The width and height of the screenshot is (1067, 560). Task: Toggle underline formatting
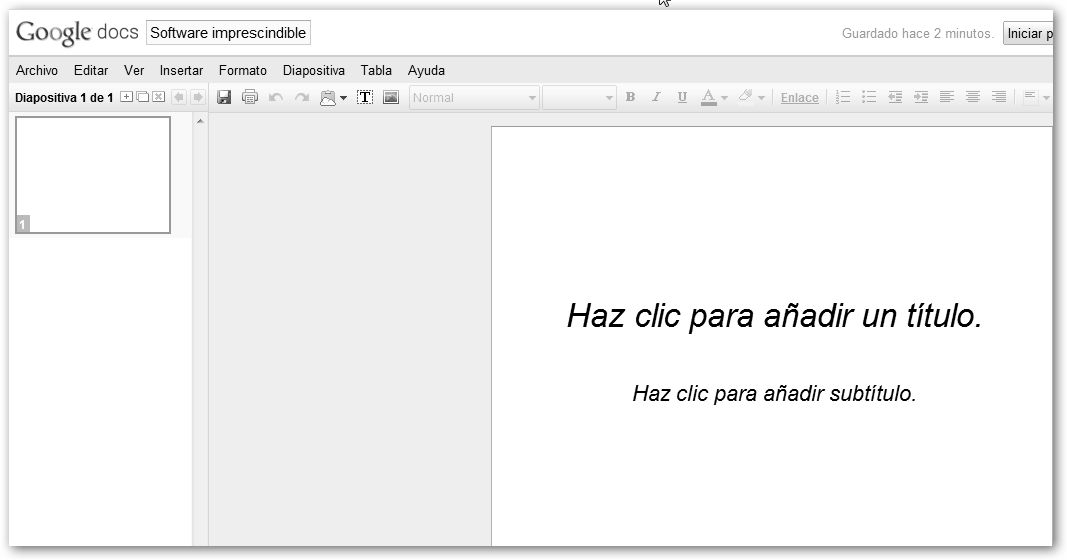682,97
